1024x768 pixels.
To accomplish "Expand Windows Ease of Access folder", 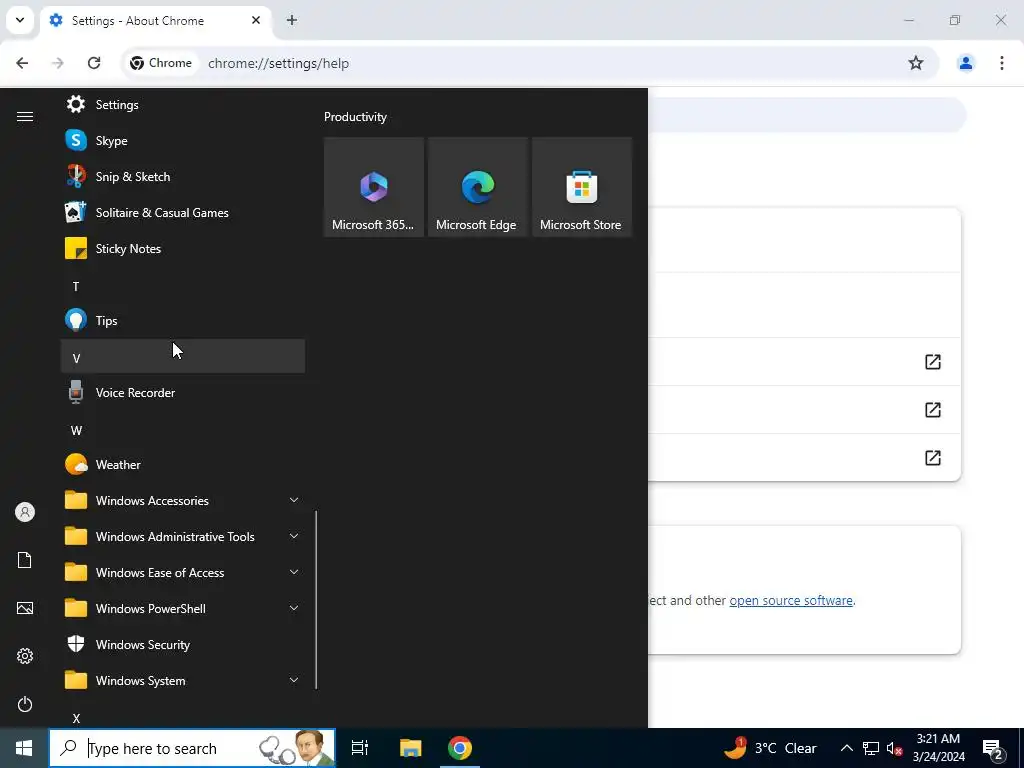I will click(183, 572).
